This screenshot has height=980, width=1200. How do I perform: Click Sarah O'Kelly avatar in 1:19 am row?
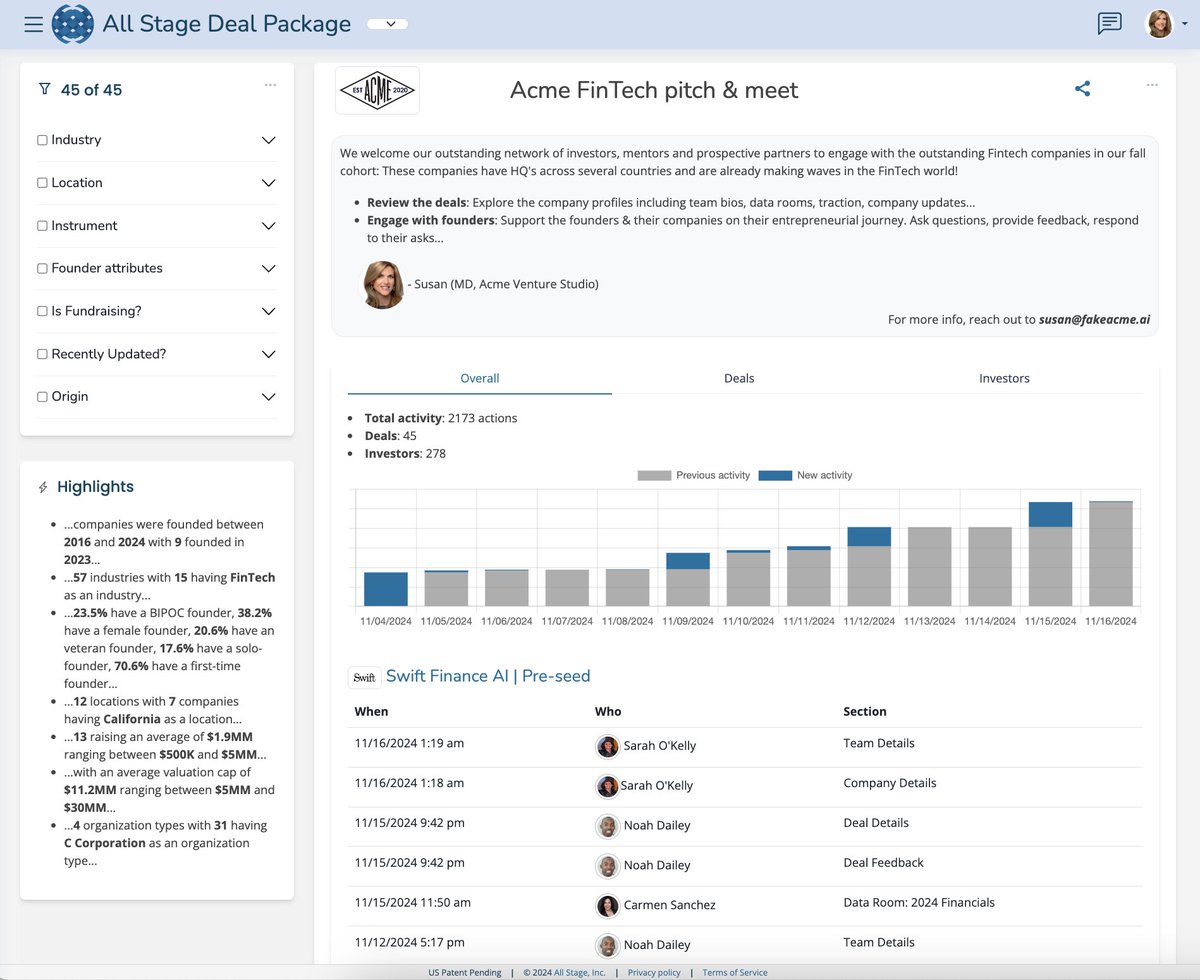607,746
